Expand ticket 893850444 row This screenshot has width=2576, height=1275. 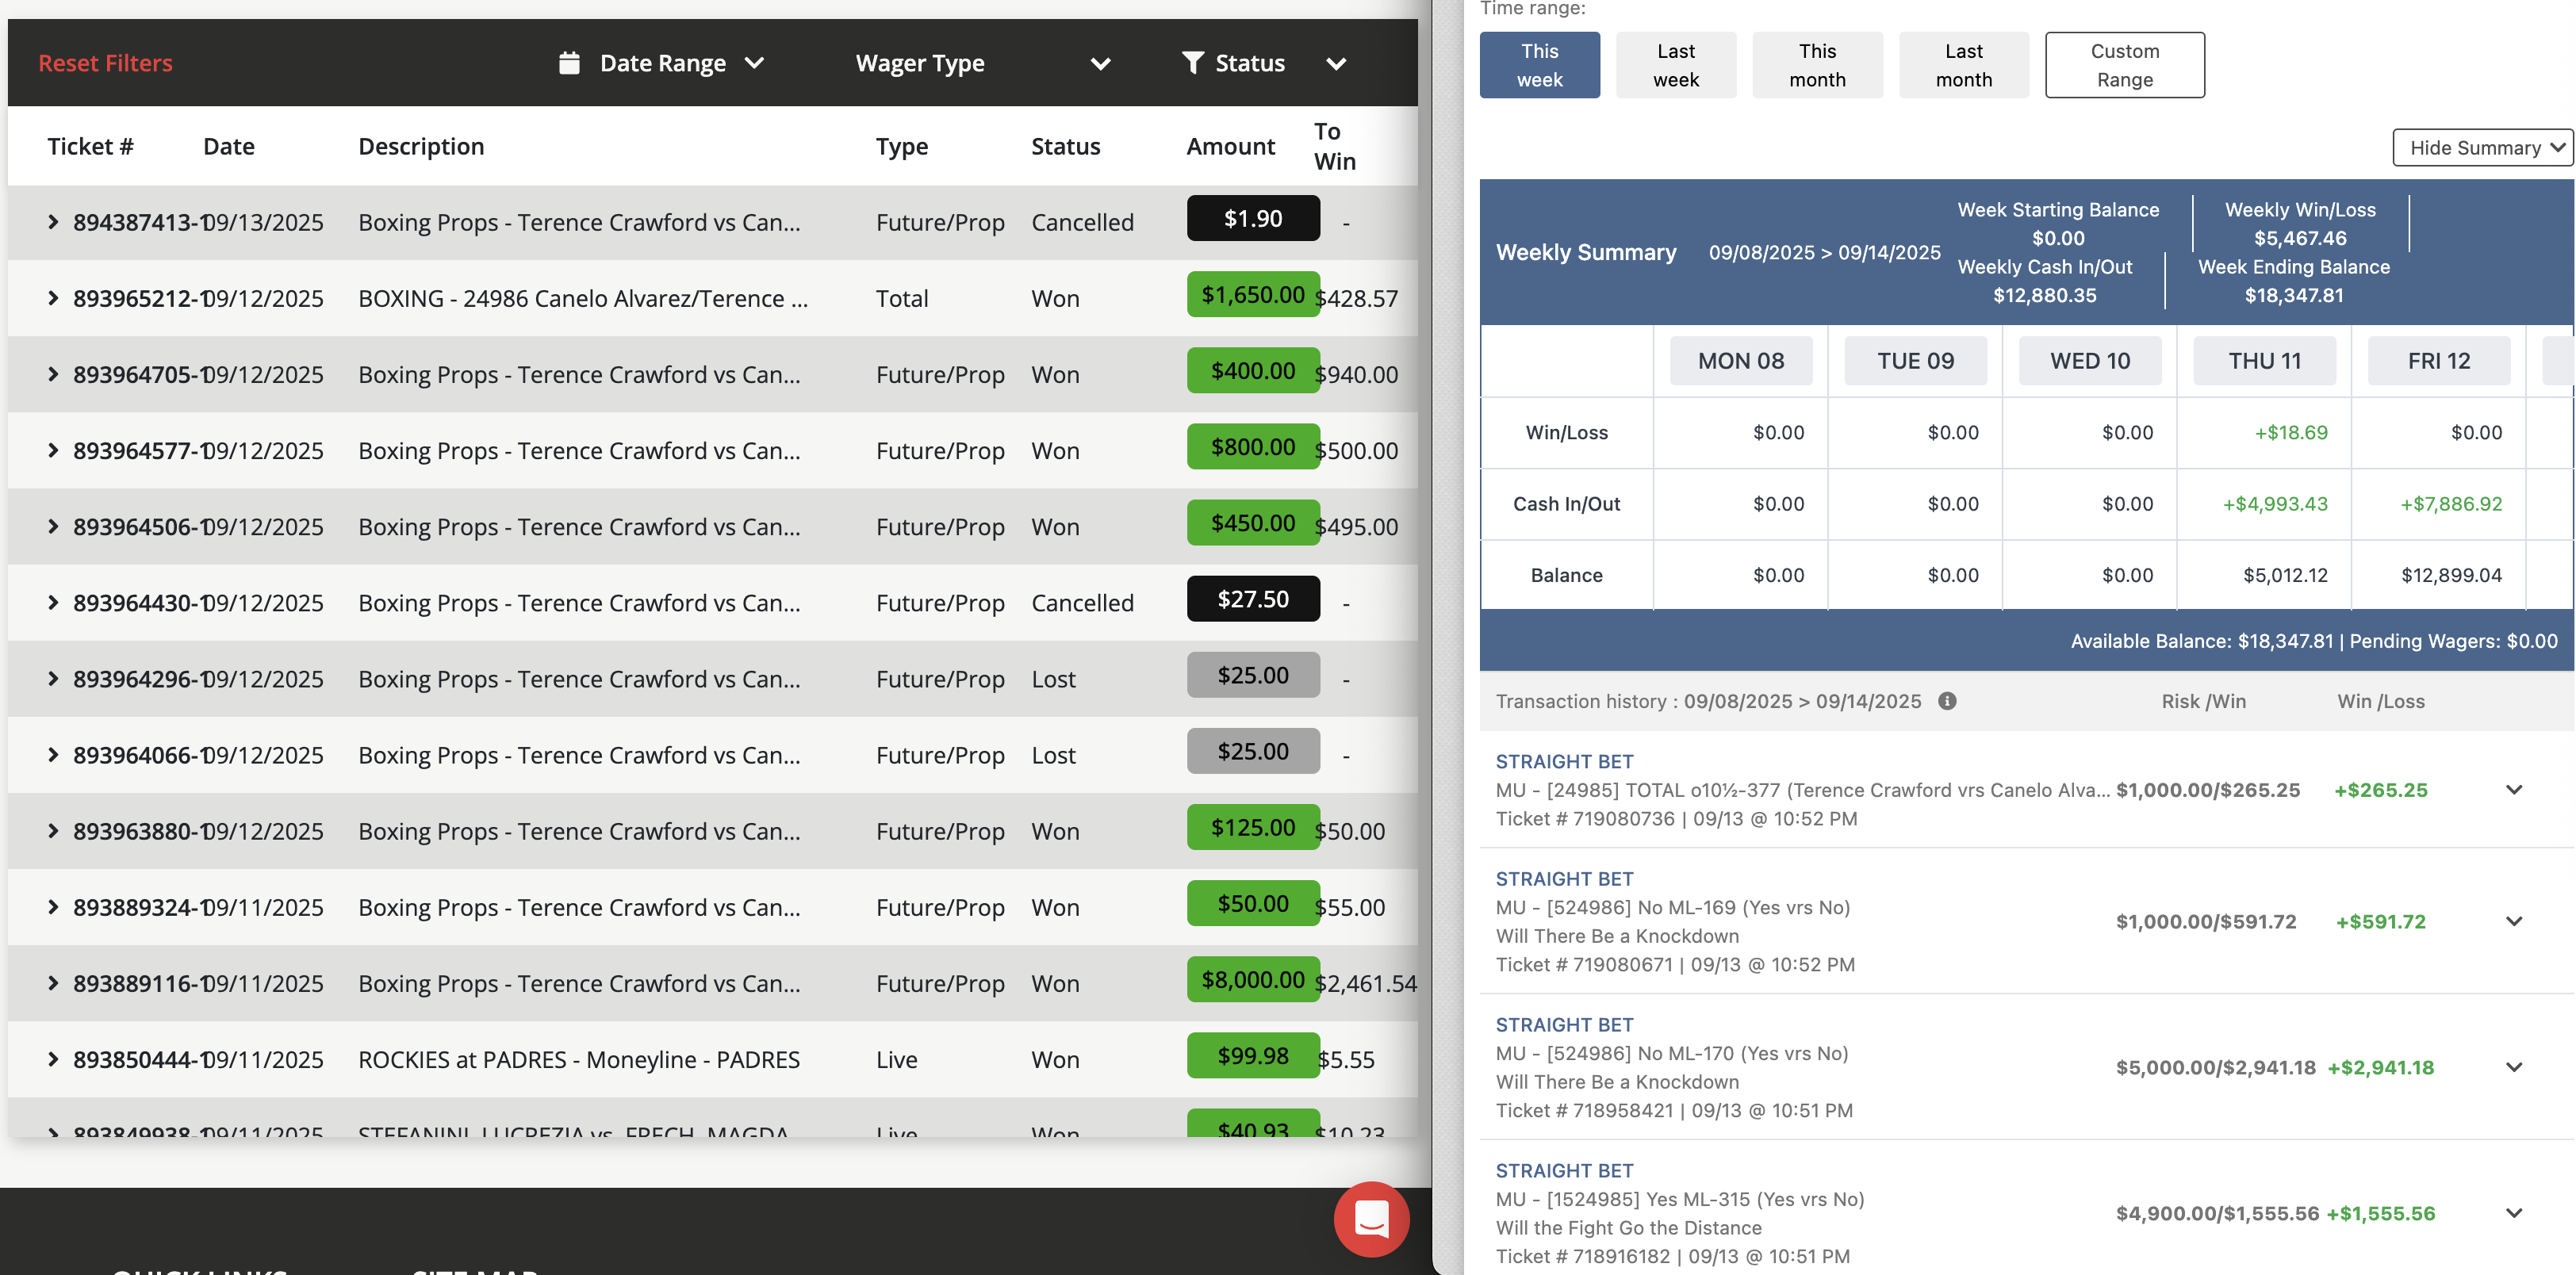coord(53,1059)
